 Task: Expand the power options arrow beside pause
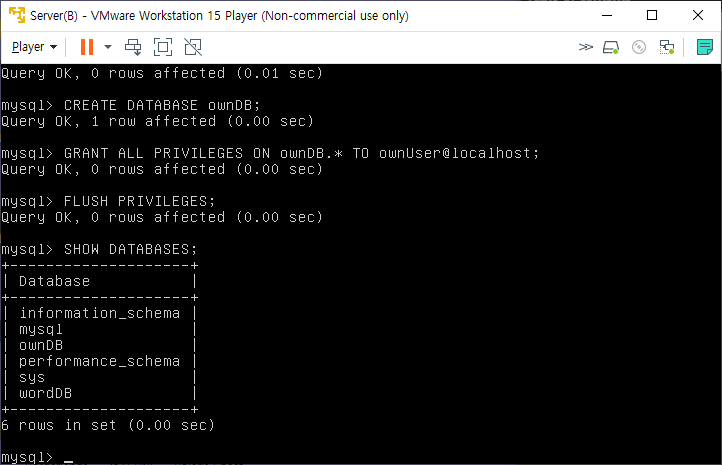point(108,47)
